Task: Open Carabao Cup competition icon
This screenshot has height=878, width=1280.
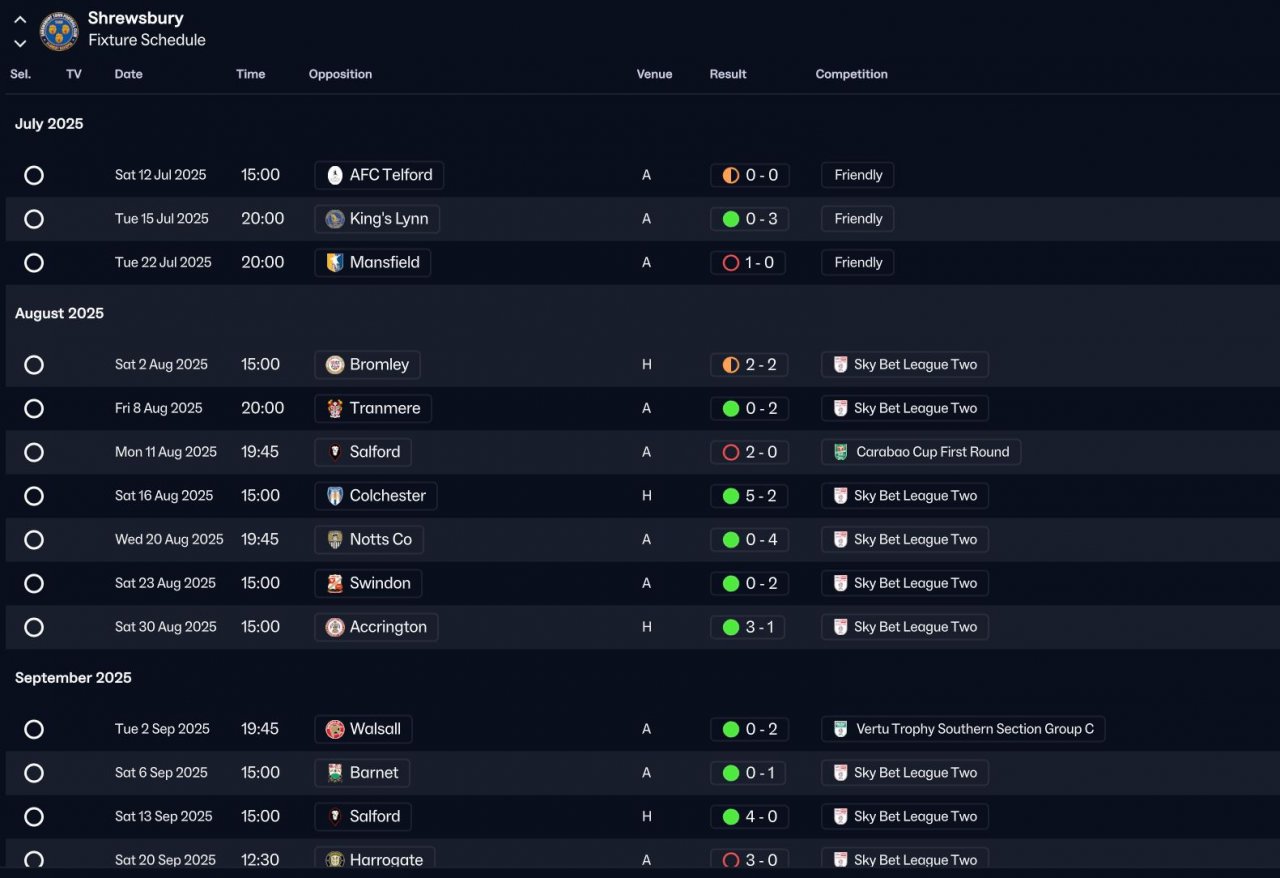Action: click(x=841, y=452)
